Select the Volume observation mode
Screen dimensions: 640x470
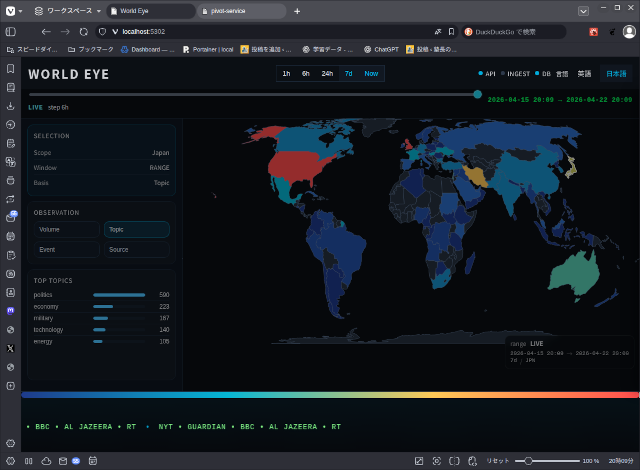66,229
